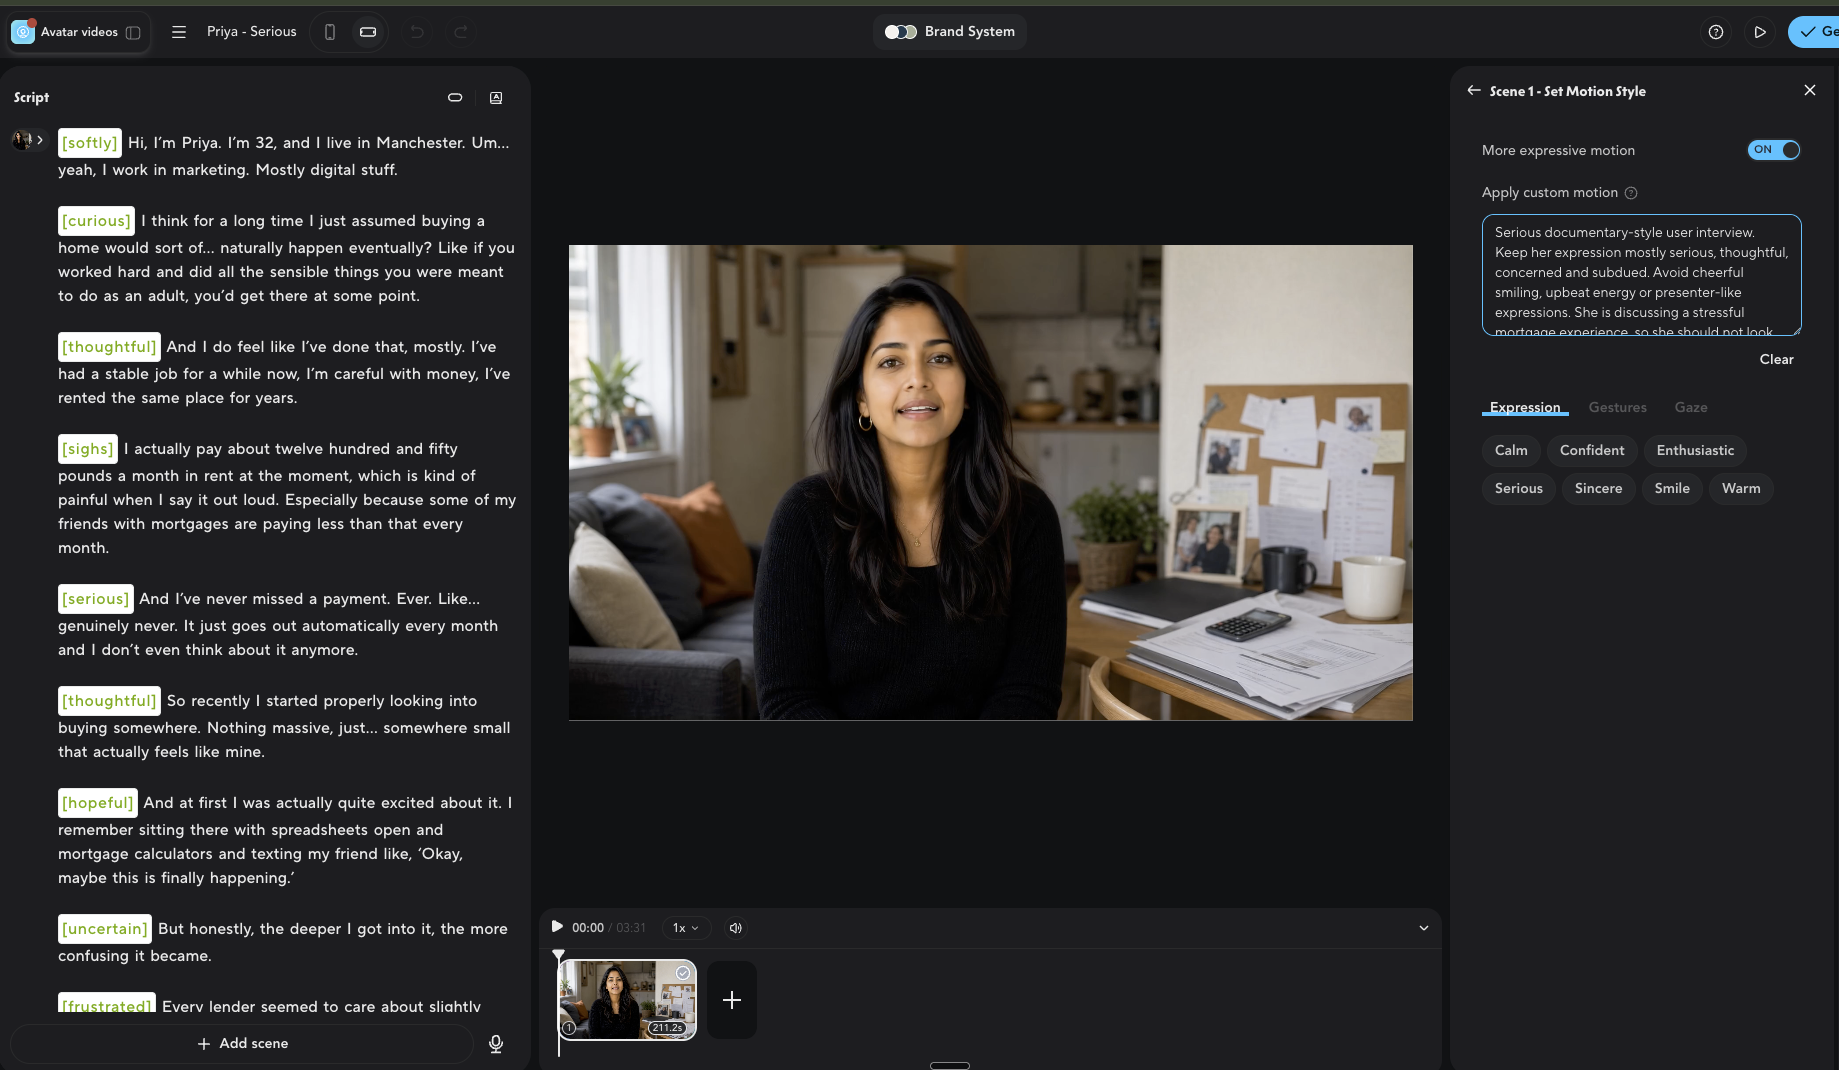
Task: Click the avatar portrait icon in Script header
Action: [496, 97]
